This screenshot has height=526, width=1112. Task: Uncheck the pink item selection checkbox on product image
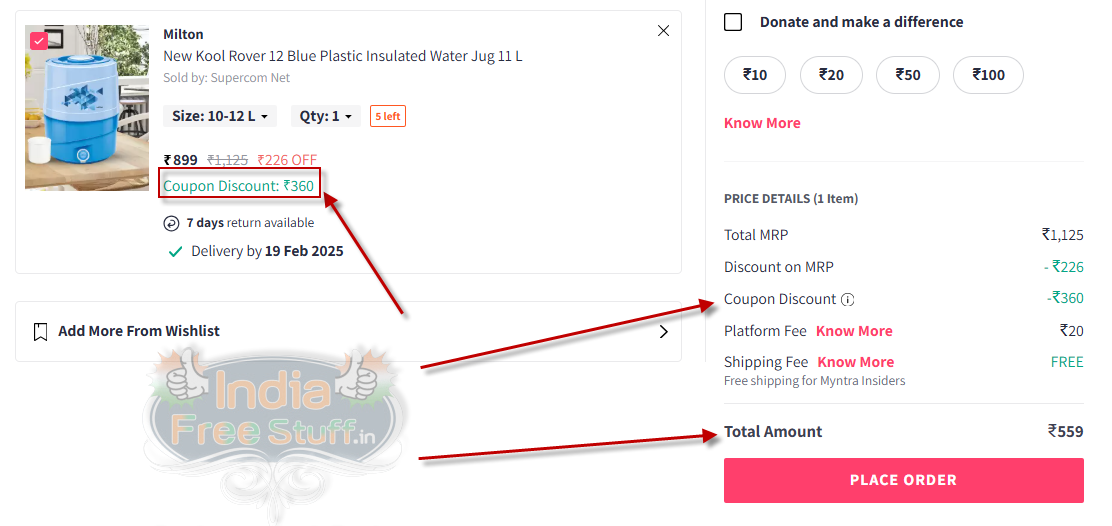coord(38,41)
